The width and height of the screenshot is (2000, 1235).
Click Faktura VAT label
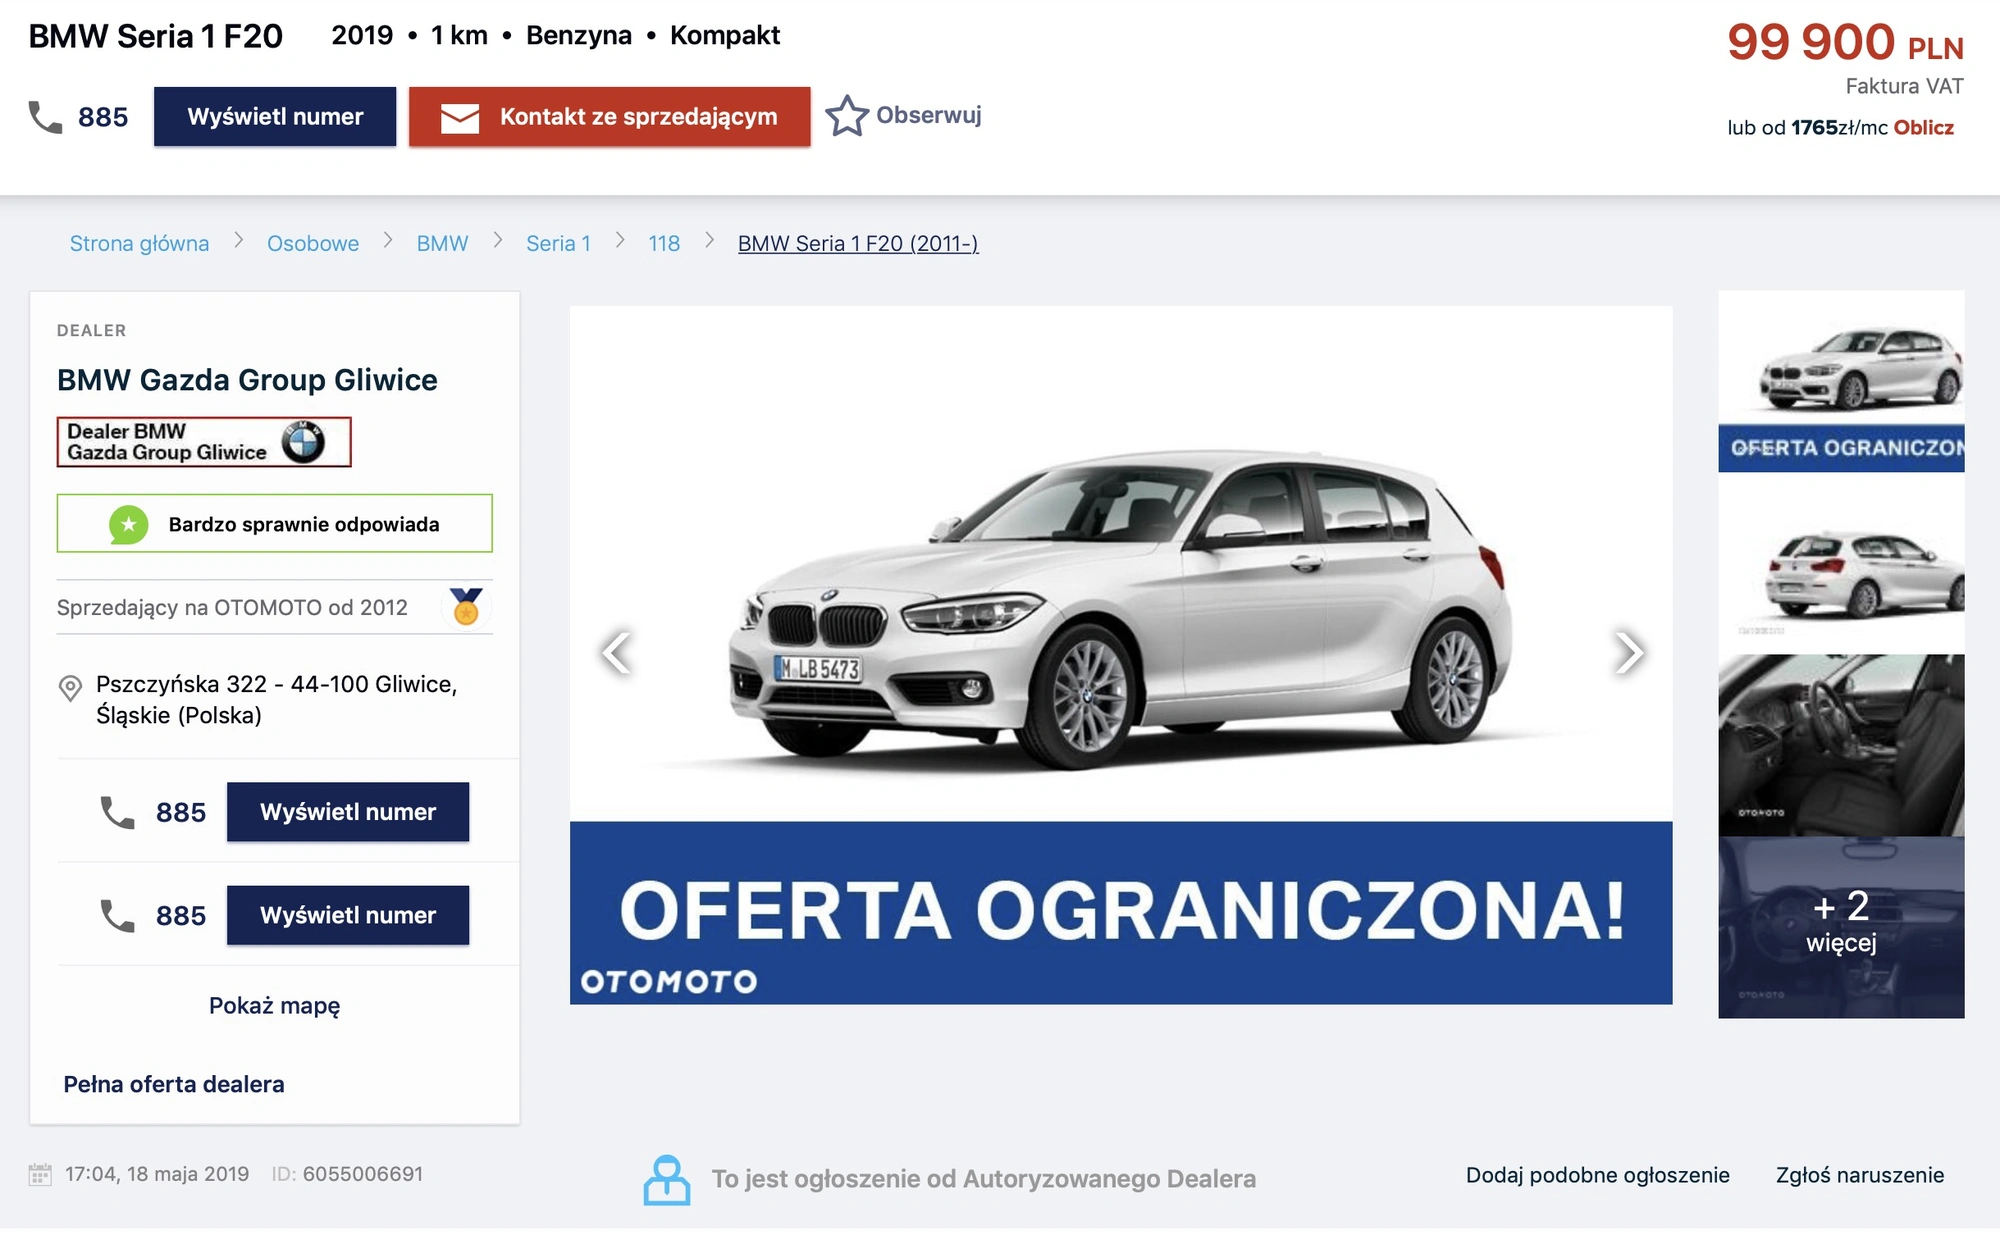tap(1904, 86)
